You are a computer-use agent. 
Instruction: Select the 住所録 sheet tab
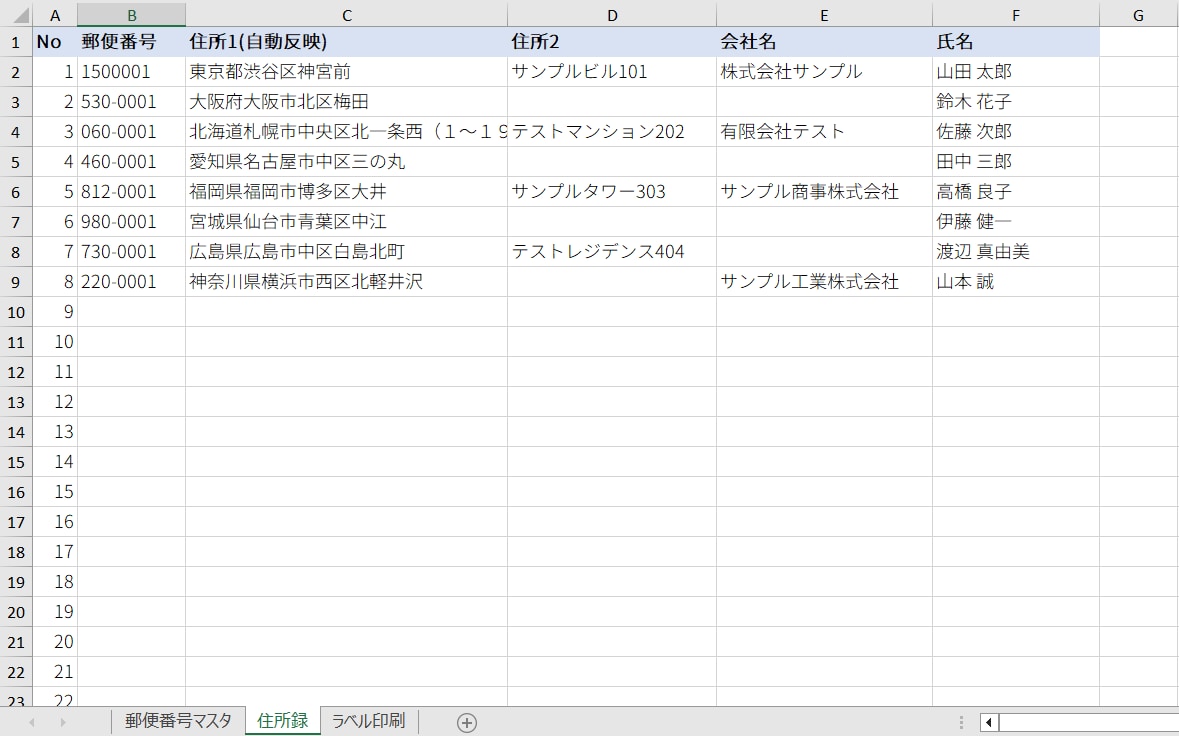[x=283, y=721]
